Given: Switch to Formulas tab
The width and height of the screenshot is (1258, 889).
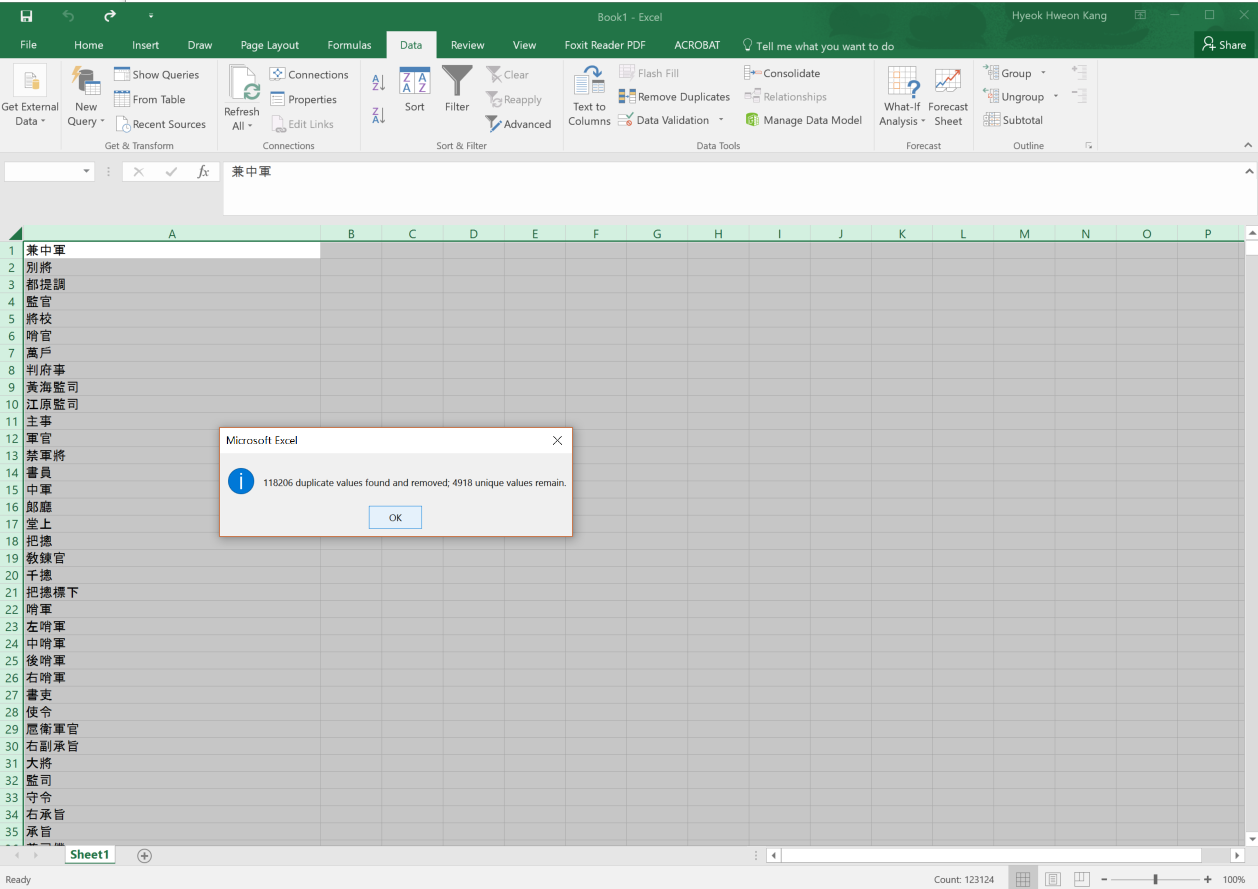Looking at the screenshot, I should click(349, 45).
